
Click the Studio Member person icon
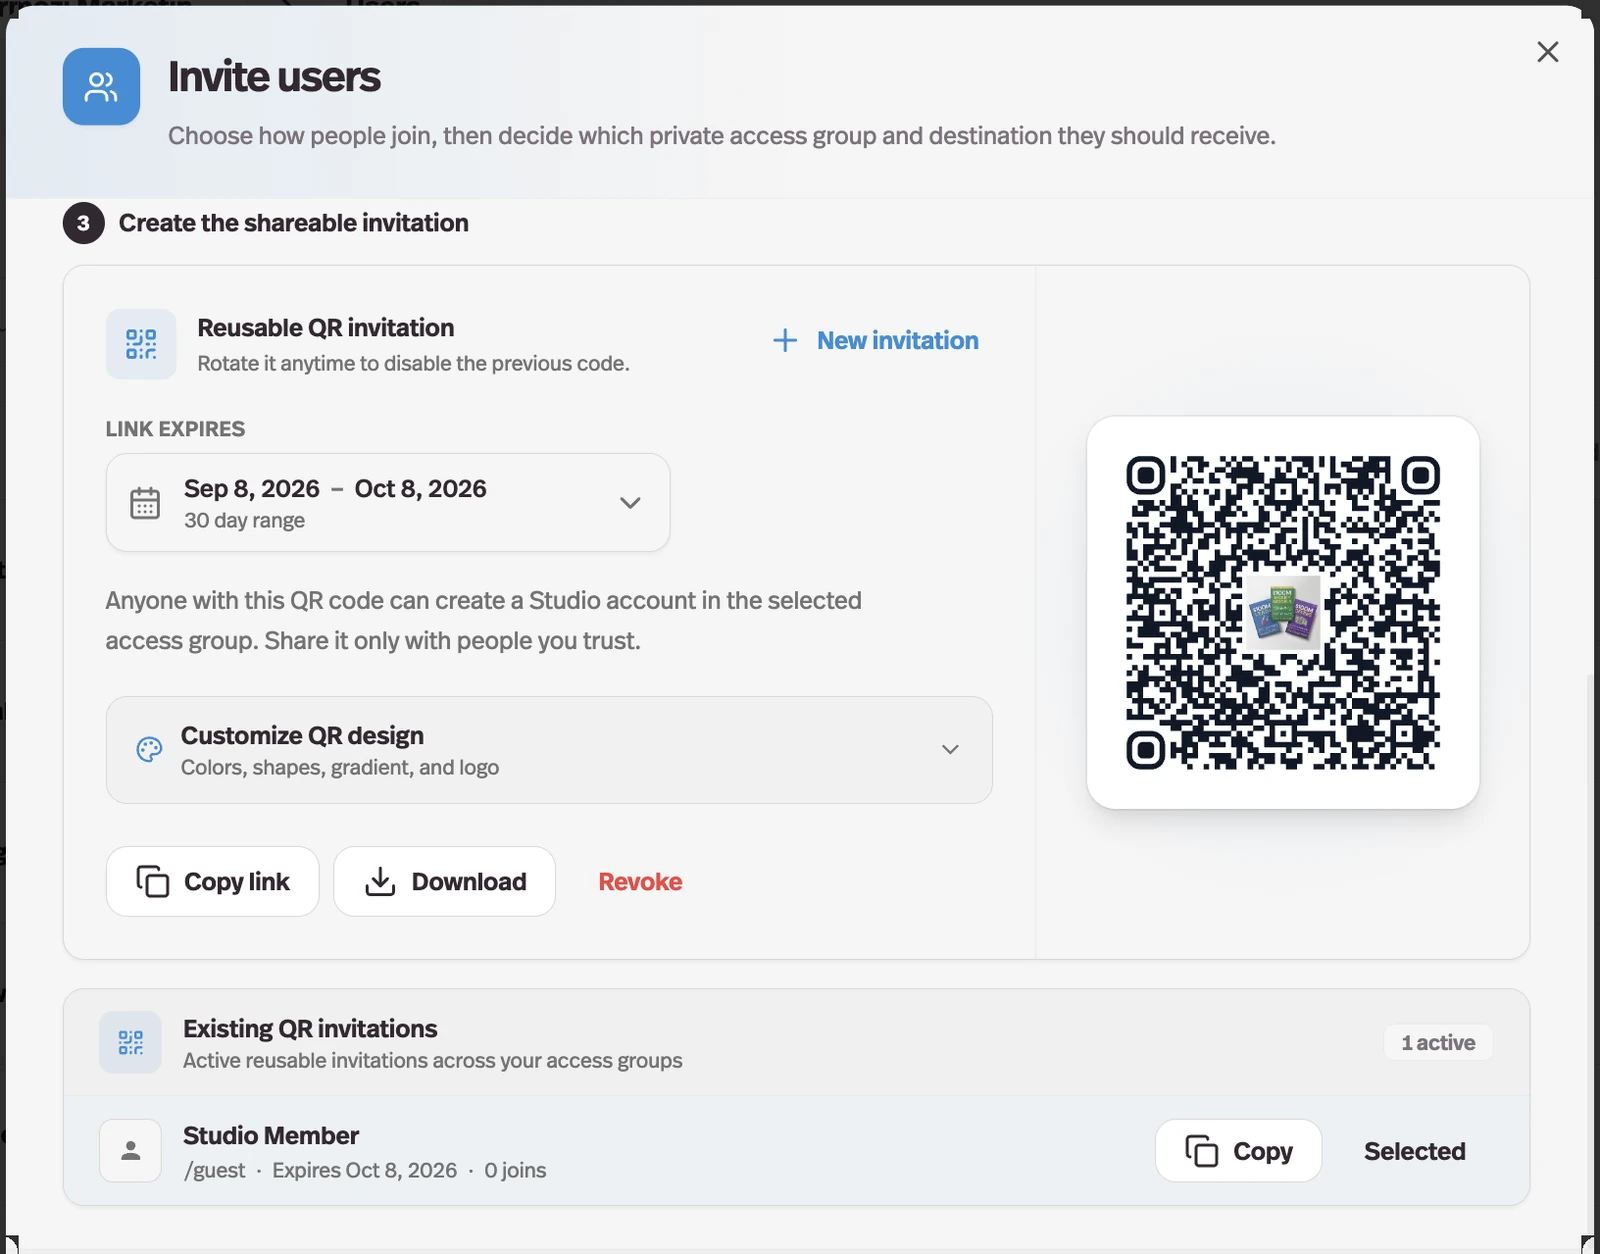point(130,1151)
